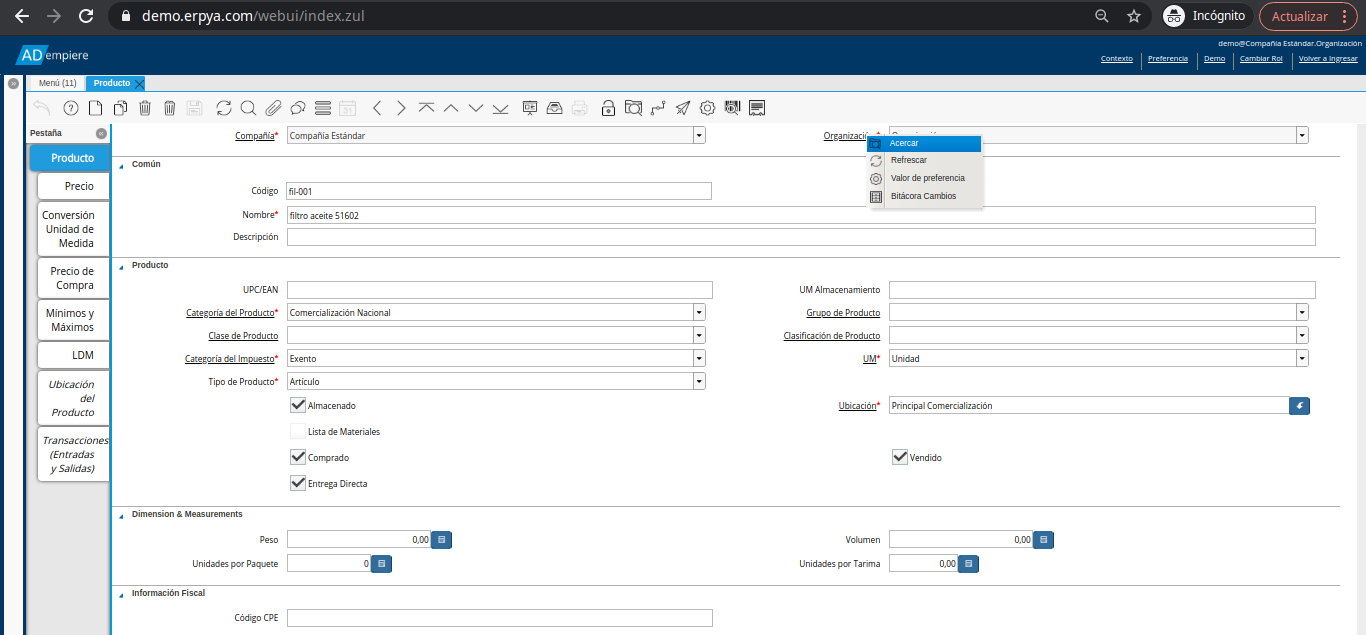Open the Chat speech bubbles icon
The width and height of the screenshot is (1366, 635).
pos(298,108)
